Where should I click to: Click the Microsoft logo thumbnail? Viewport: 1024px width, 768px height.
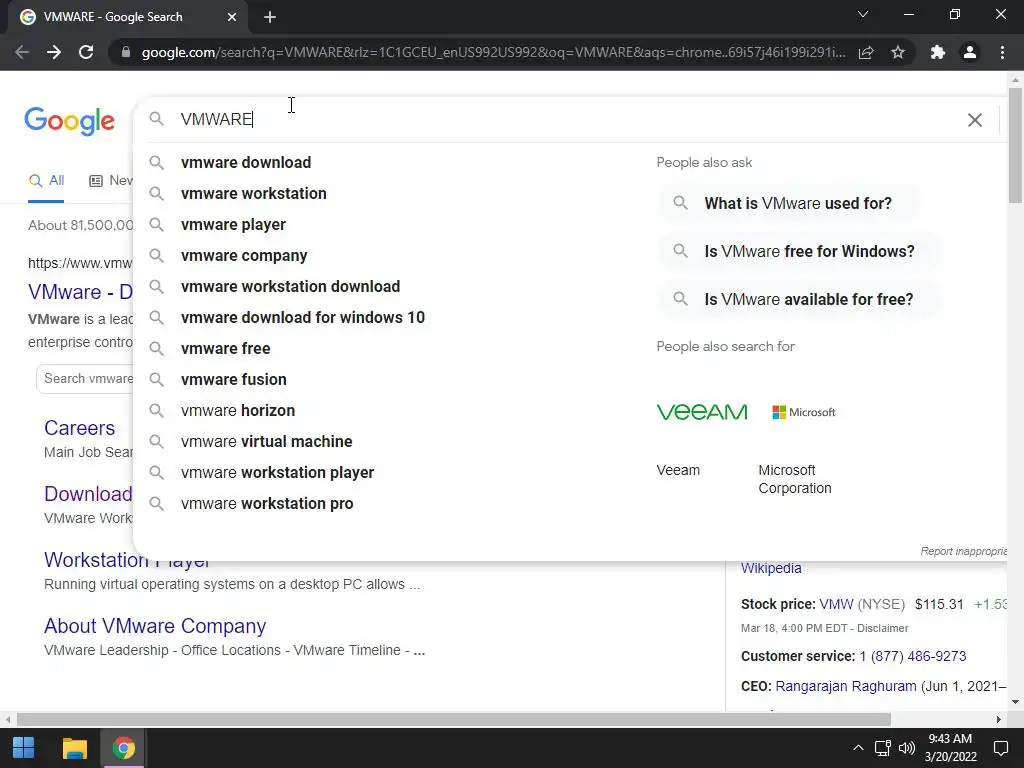(x=804, y=412)
